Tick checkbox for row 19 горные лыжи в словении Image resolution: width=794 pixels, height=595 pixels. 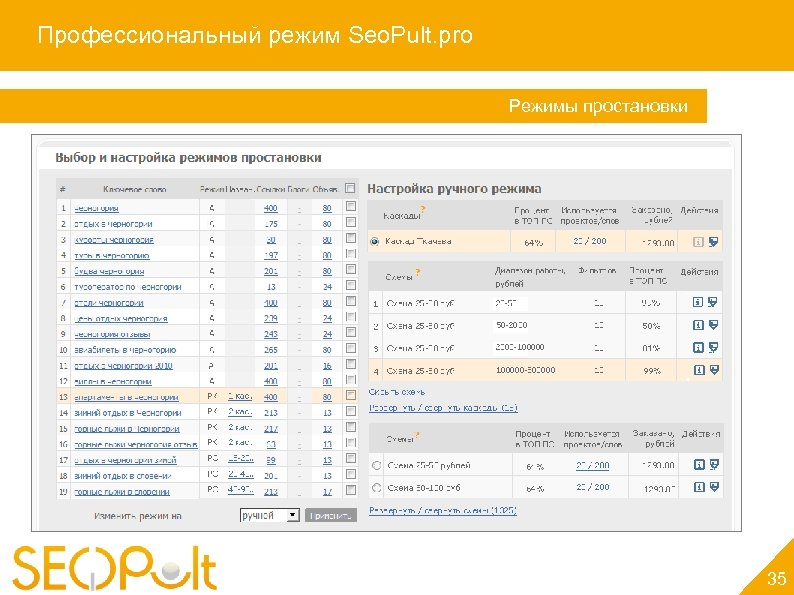(x=350, y=490)
